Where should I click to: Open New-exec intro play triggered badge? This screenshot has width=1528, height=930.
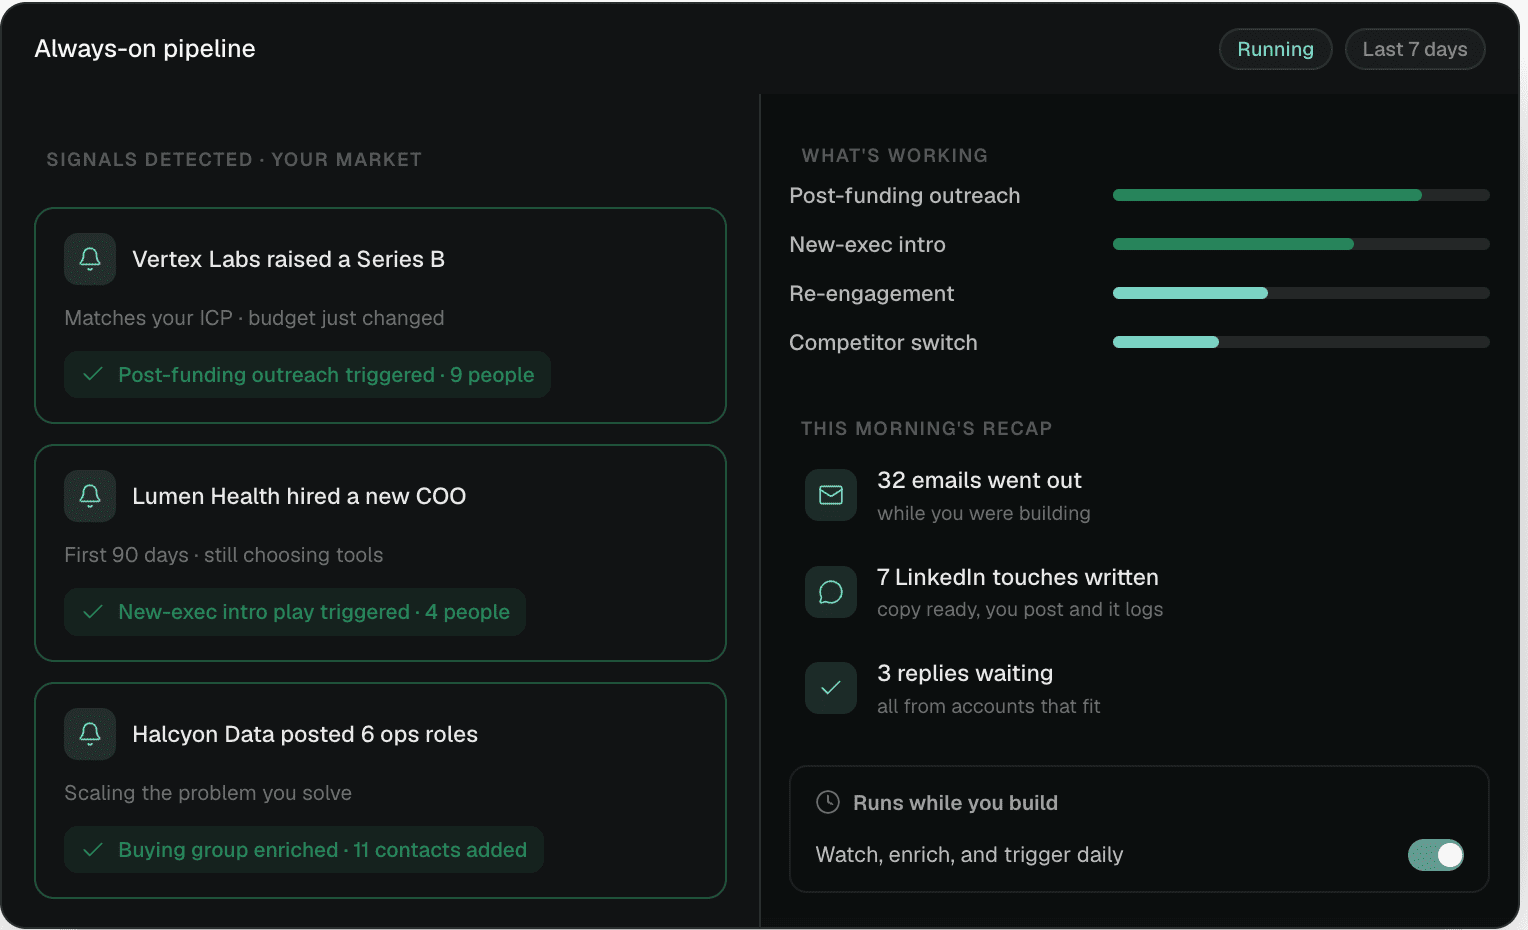295,612
